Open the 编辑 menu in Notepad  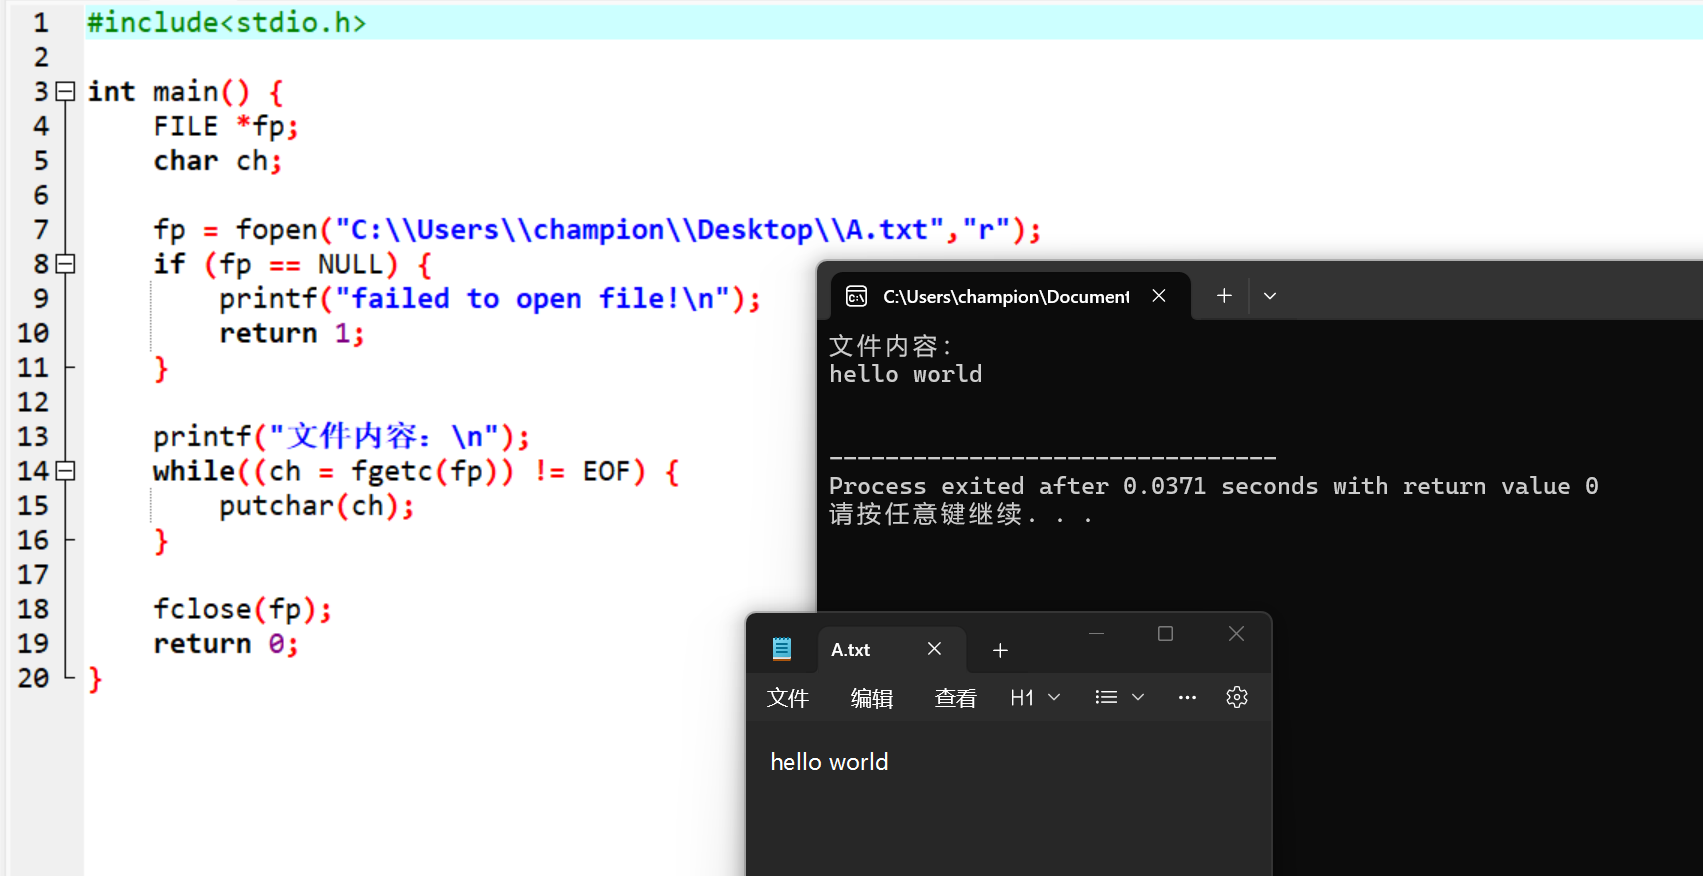(x=872, y=698)
